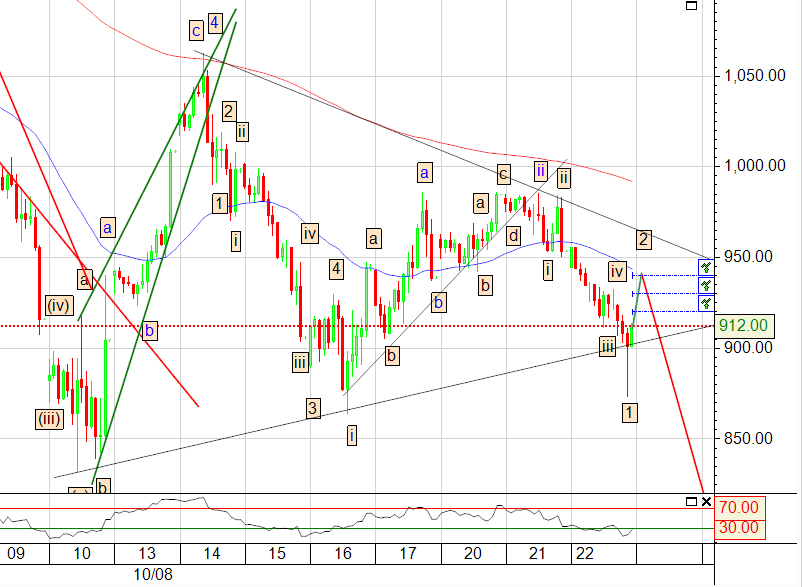Image resolution: width=802 pixels, height=587 pixels.
Task: Select the (iv) wave label
Action: pyautogui.click(x=59, y=306)
